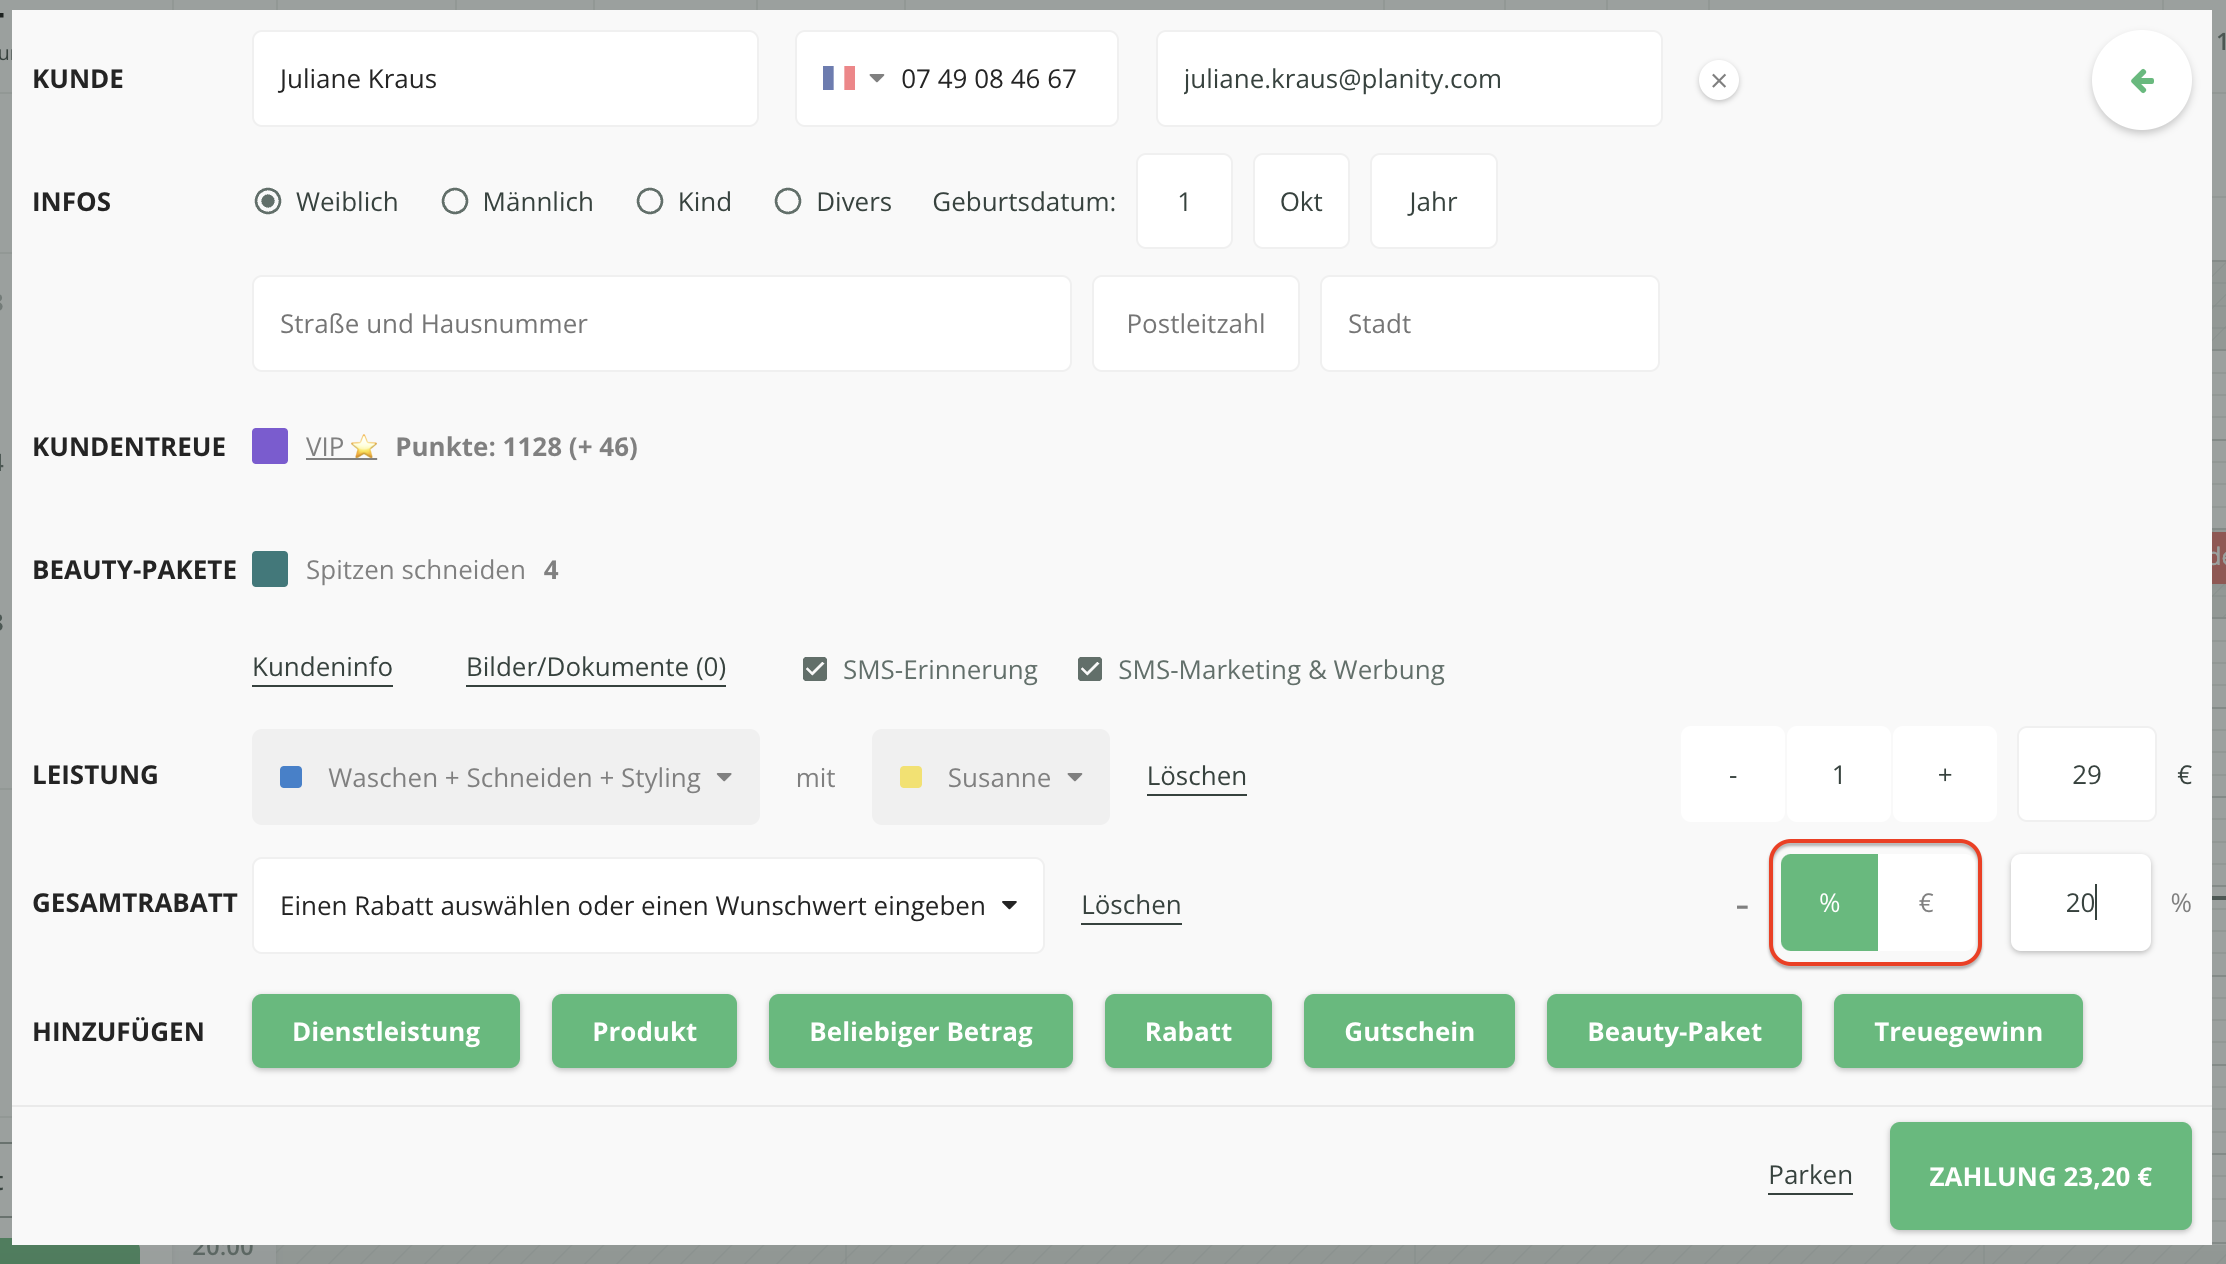Open the Gesamtrabatt discount selection dropdown
This screenshot has height=1264, width=2226.
coord(648,905)
